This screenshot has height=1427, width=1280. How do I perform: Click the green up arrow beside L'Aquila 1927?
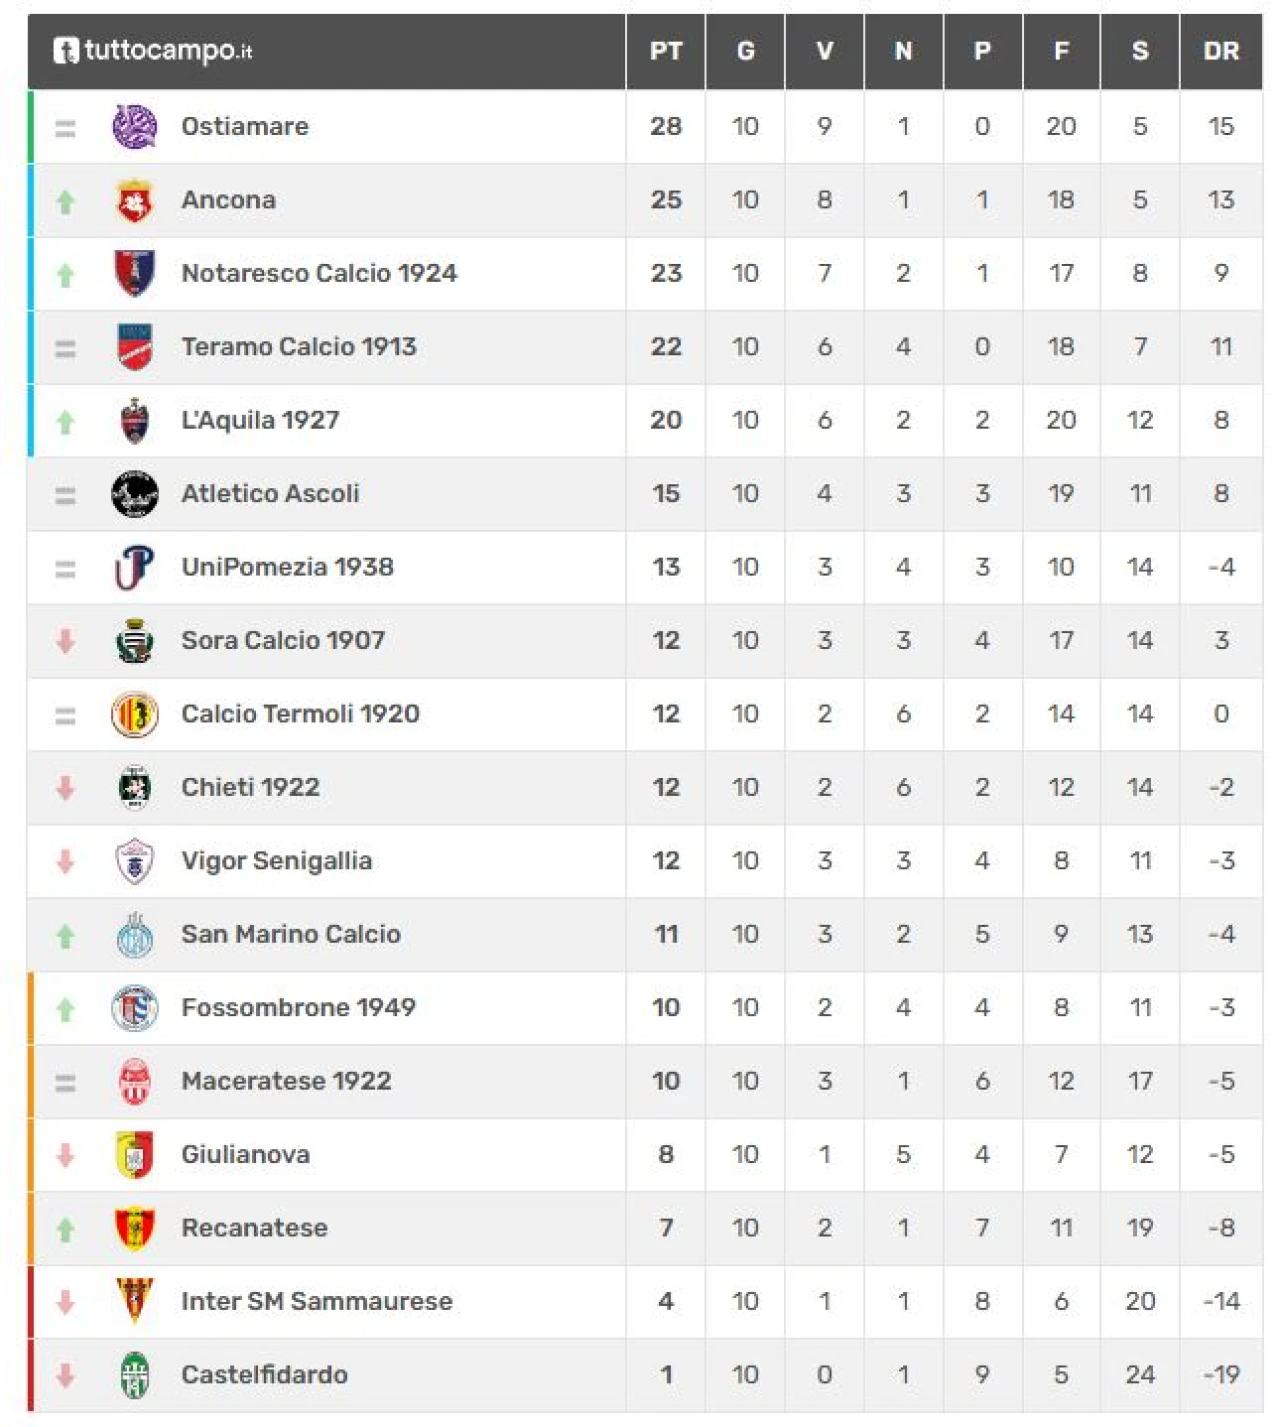coord(66,422)
